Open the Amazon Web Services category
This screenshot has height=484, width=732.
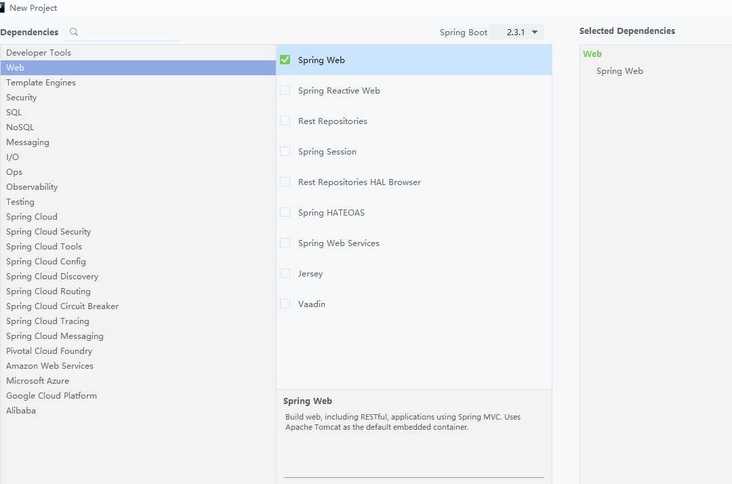click(x=49, y=366)
